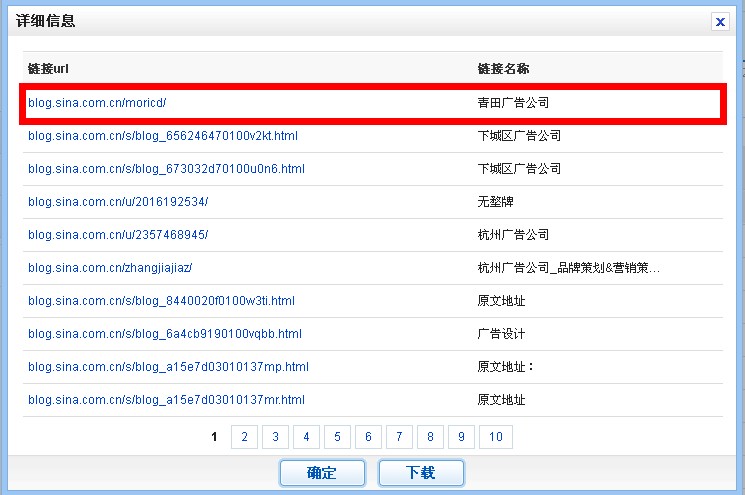Viewport: 745px width, 495px height.
Task: Open link blog_656246470100v2kt.html
Action: [x=163, y=136]
